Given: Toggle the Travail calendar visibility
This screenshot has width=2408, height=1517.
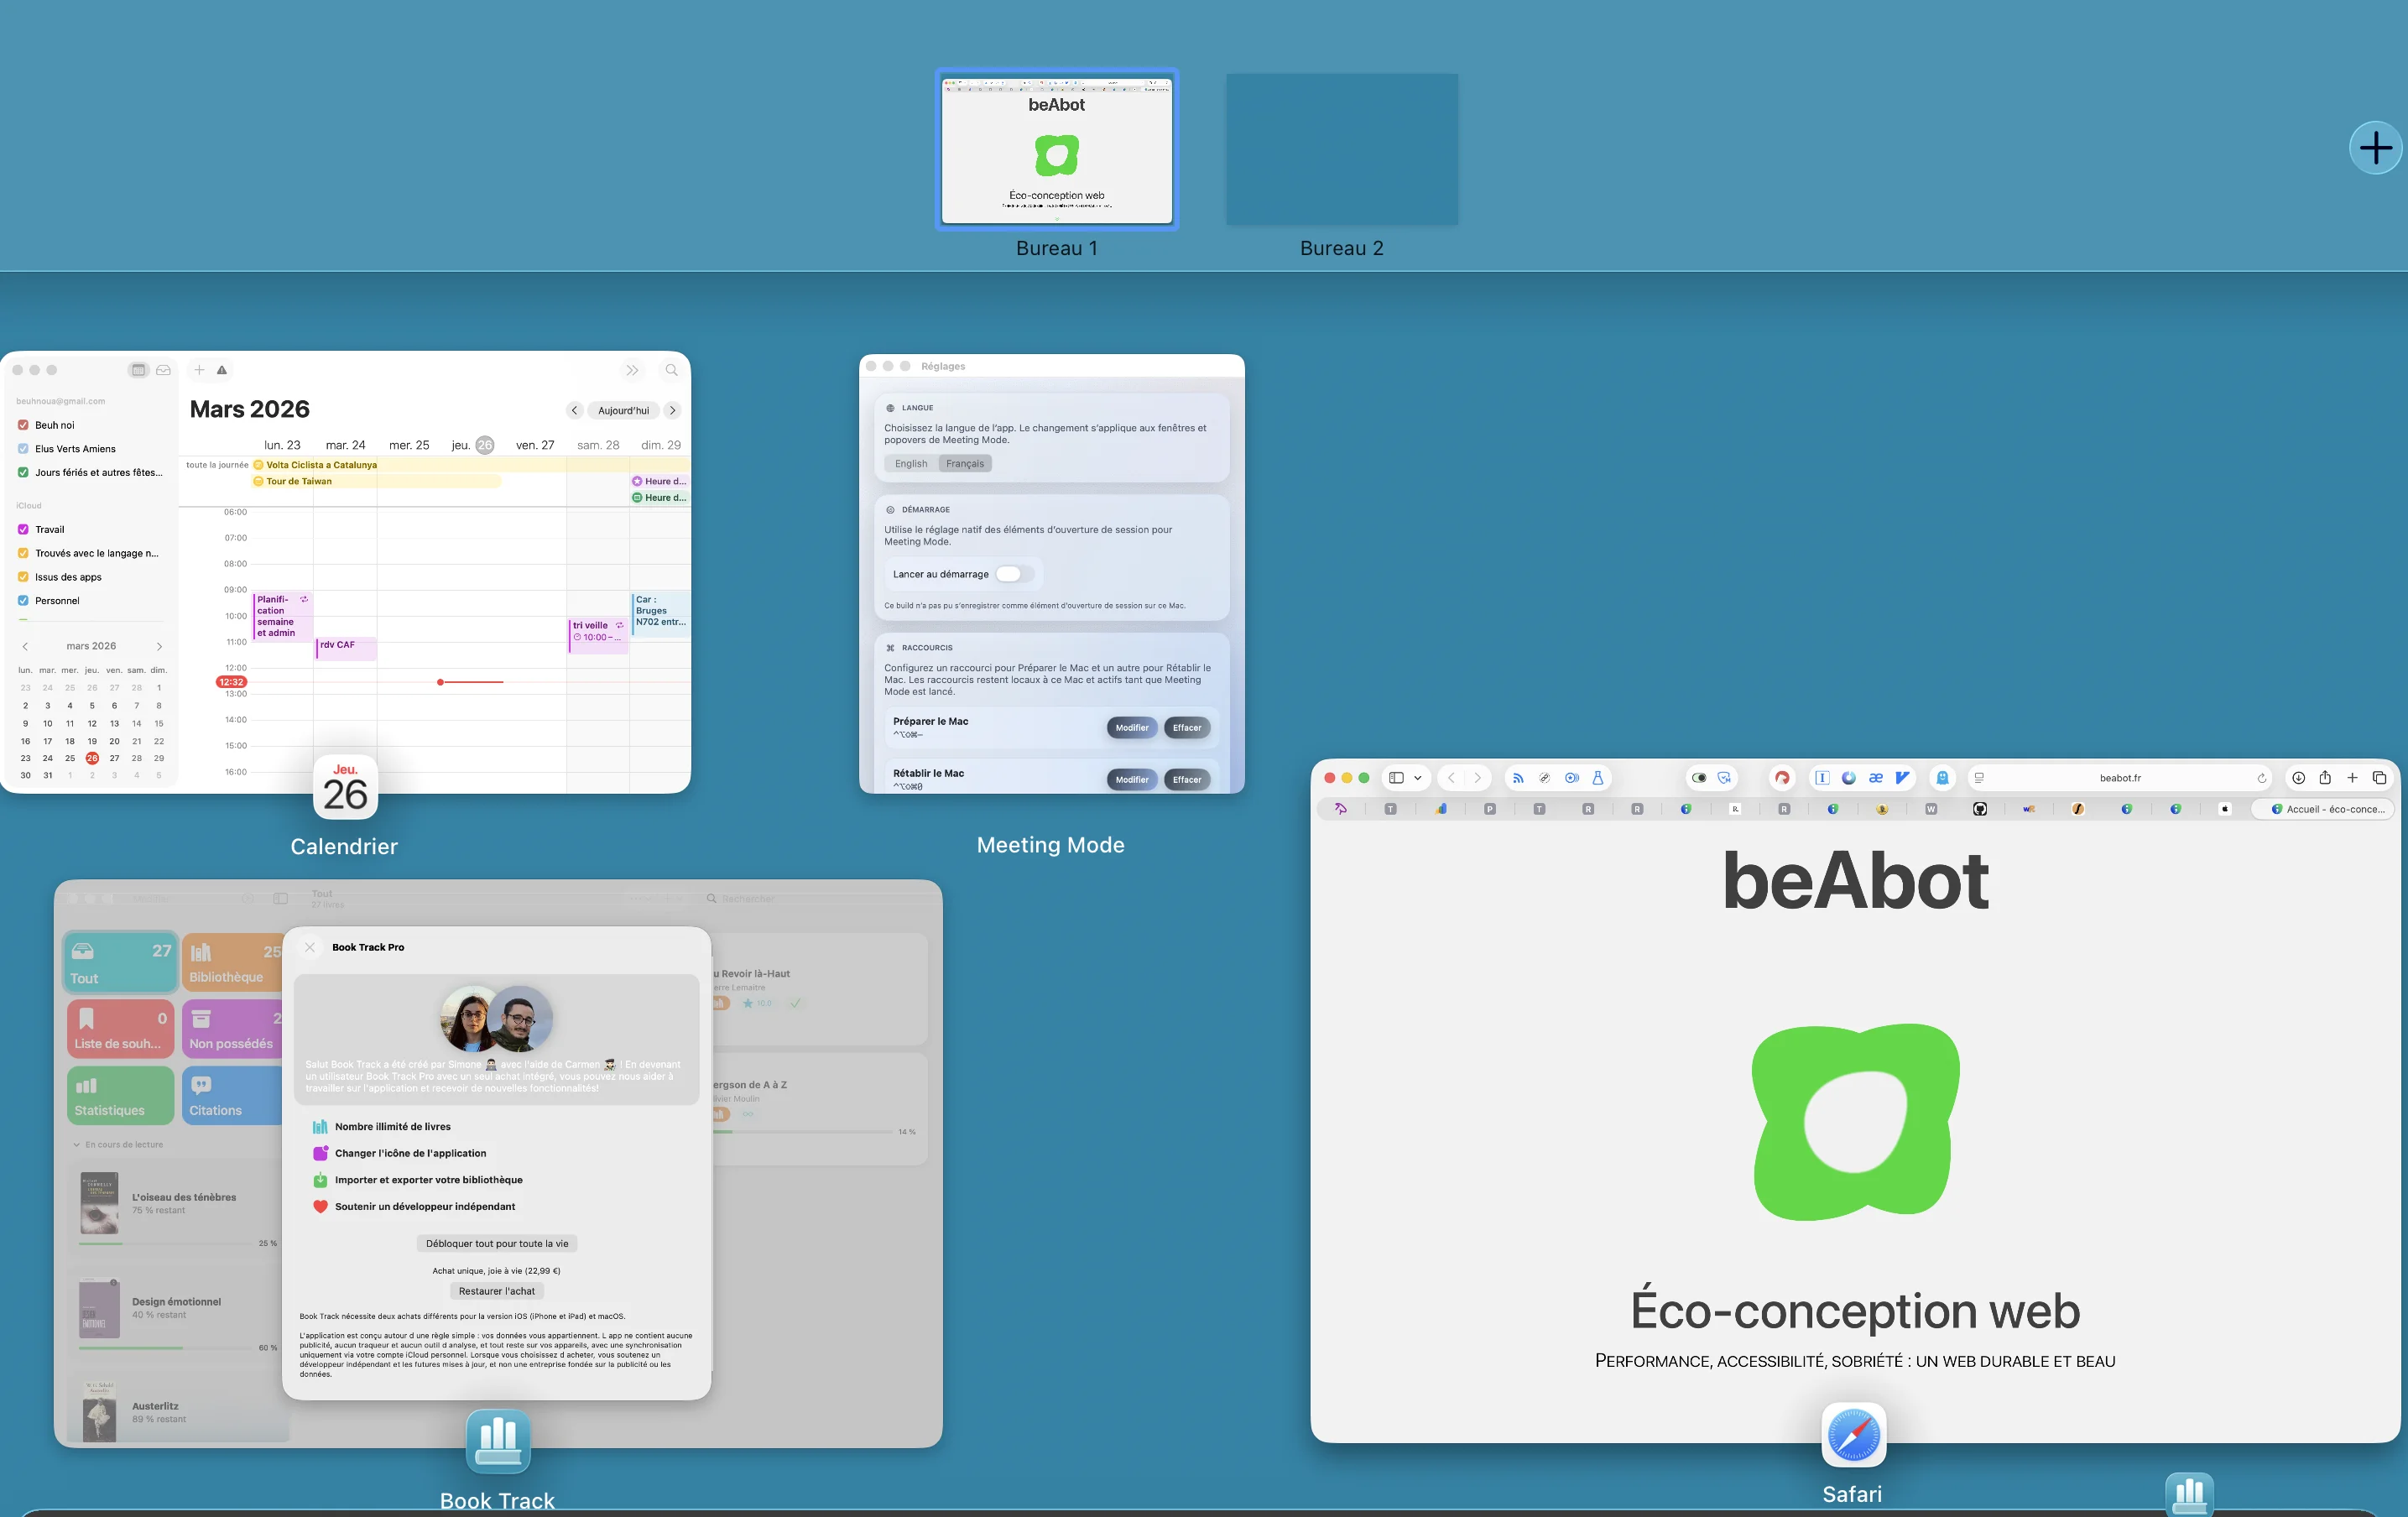Looking at the screenshot, I should [x=24, y=529].
